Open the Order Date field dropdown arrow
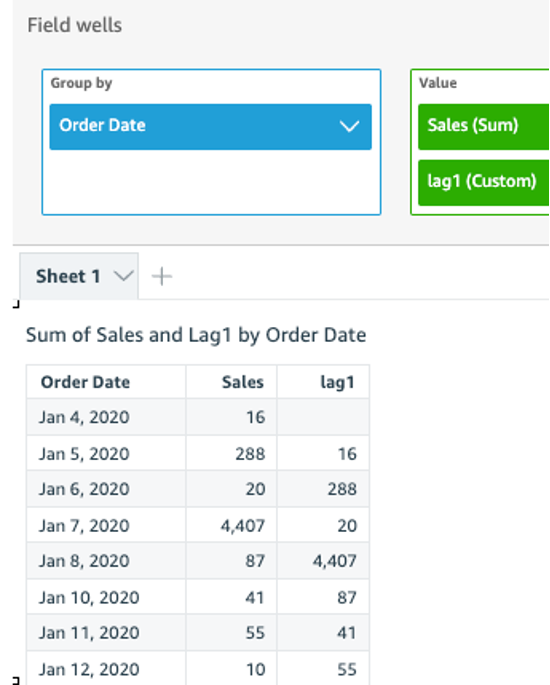 click(x=349, y=127)
